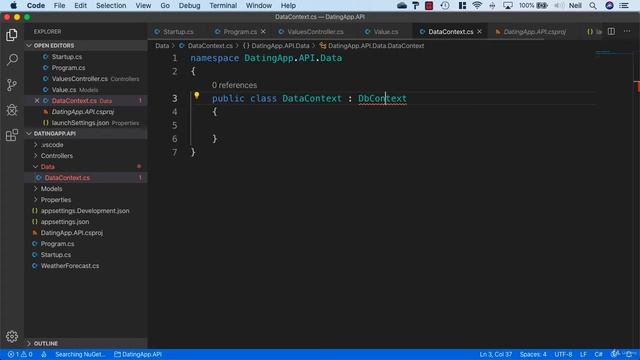Select DataContext.cs under Data folder
Image resolution: width=640 pixels, height=360 pixels.
click(x=67, y=178)
